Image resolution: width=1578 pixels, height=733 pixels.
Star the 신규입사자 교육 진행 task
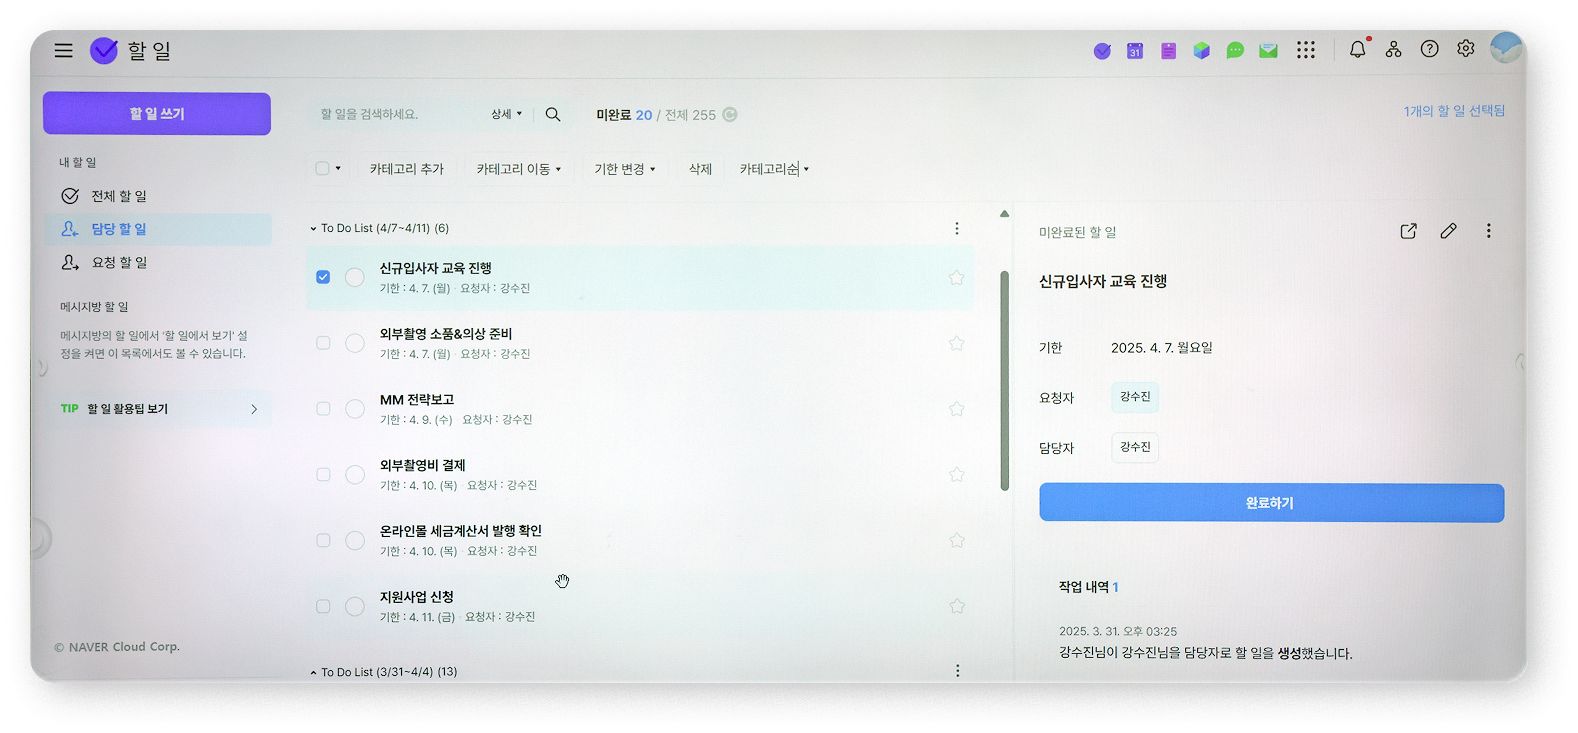pyautogui.click(x=957, y=278)
